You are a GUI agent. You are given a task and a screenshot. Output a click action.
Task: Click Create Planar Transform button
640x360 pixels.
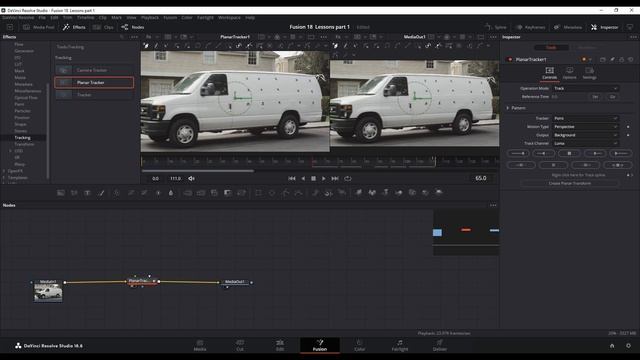tap(570, 183)
